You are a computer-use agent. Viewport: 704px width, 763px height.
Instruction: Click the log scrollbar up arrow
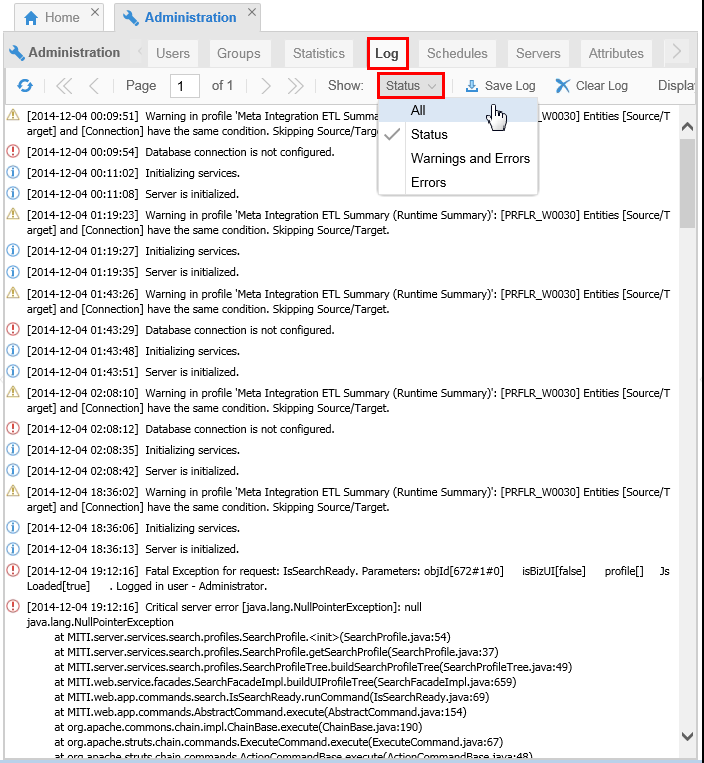(x=687, y=127)
